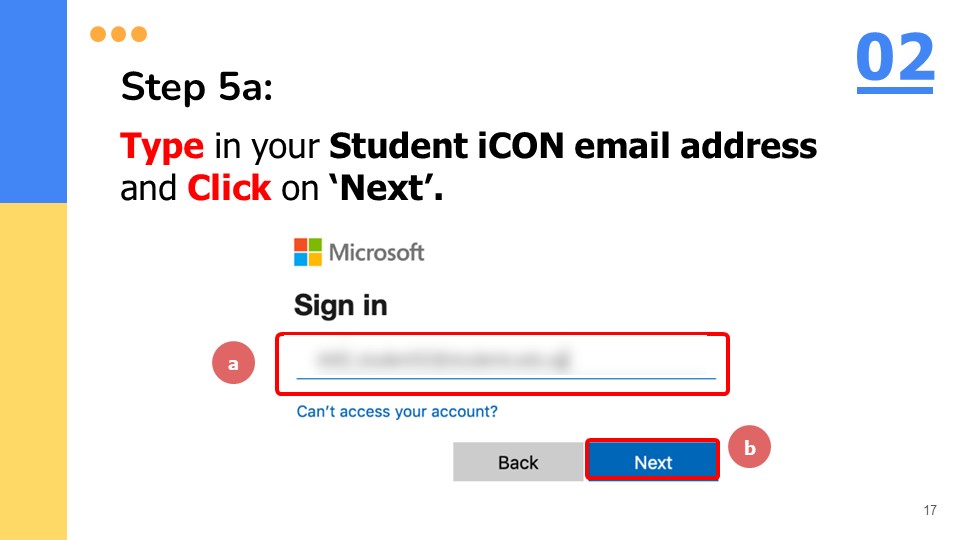The image size is (960, 540).
Task: Click the green square of the Microsoft logo
Action: (315, 245)
